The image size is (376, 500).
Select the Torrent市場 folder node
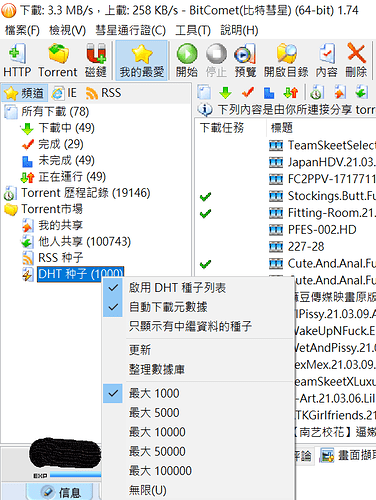coord(52,209)
